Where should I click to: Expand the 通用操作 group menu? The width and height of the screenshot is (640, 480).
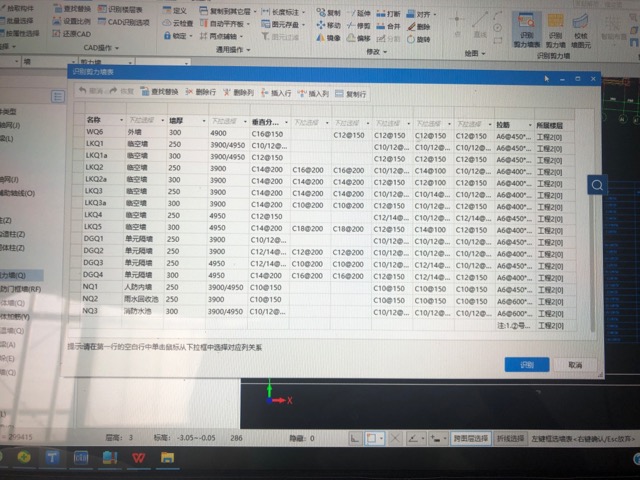233,50
